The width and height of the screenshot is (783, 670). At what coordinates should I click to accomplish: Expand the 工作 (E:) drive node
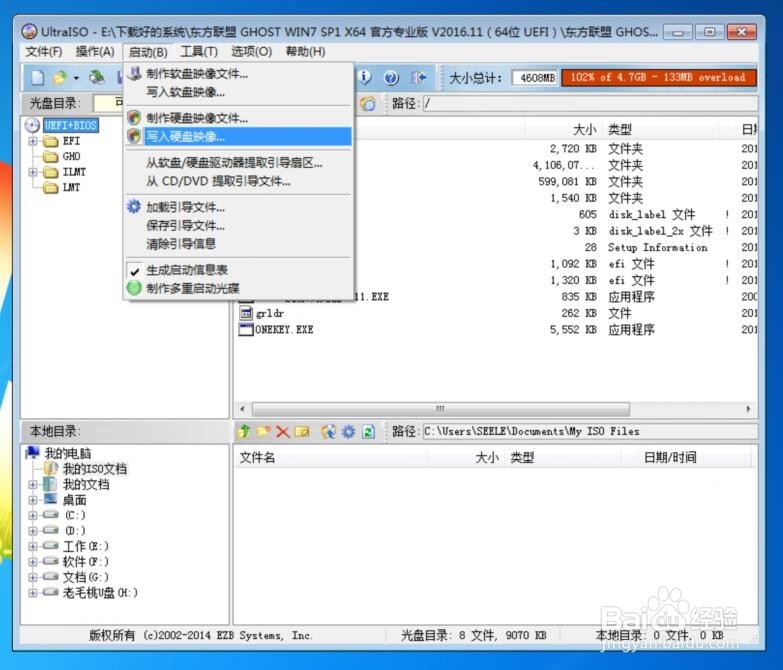33,547
